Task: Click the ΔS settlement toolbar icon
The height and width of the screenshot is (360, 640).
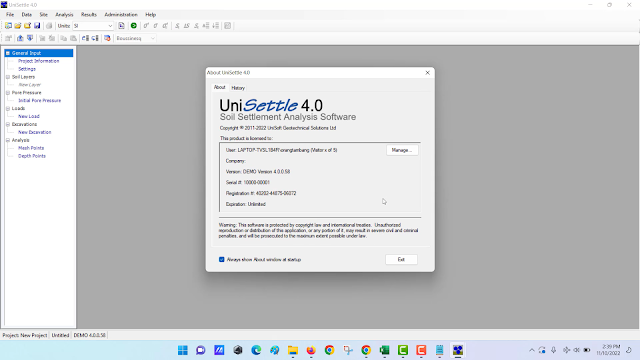Action: (187, 26)
